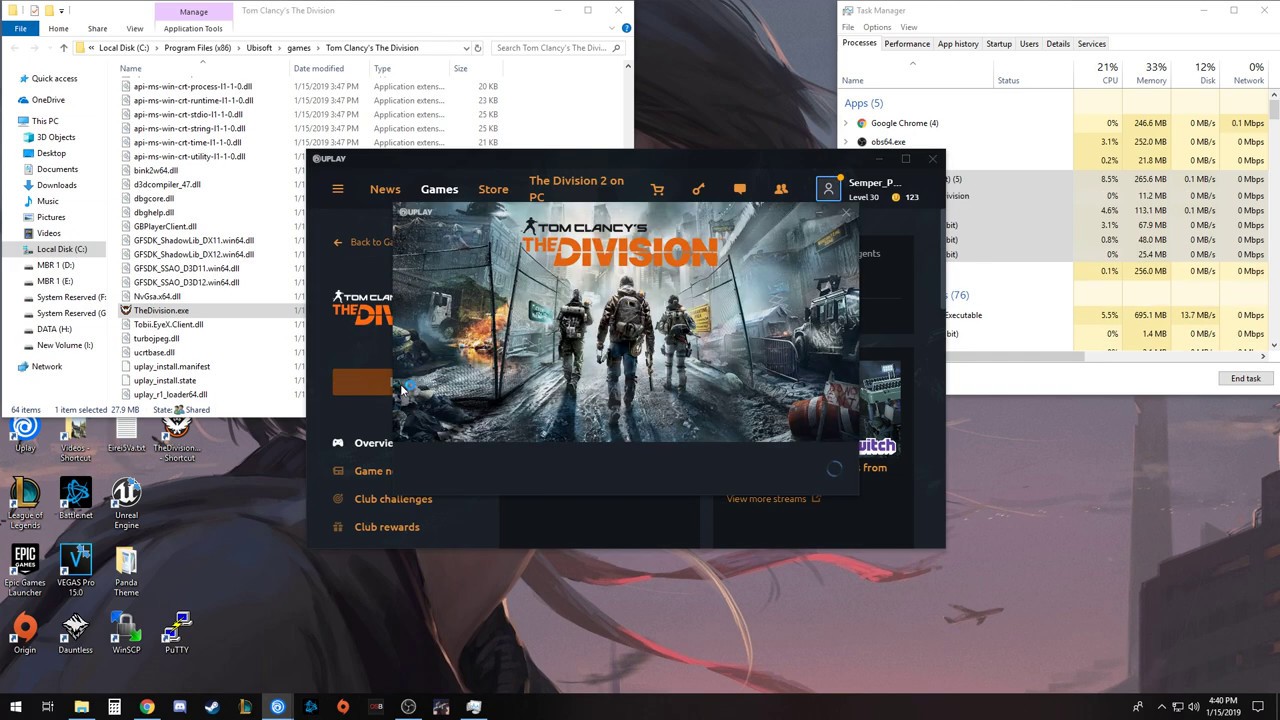The image size is (1280, 720).
Task: Open Uplay News tab
Action: (x=385, y=189)
